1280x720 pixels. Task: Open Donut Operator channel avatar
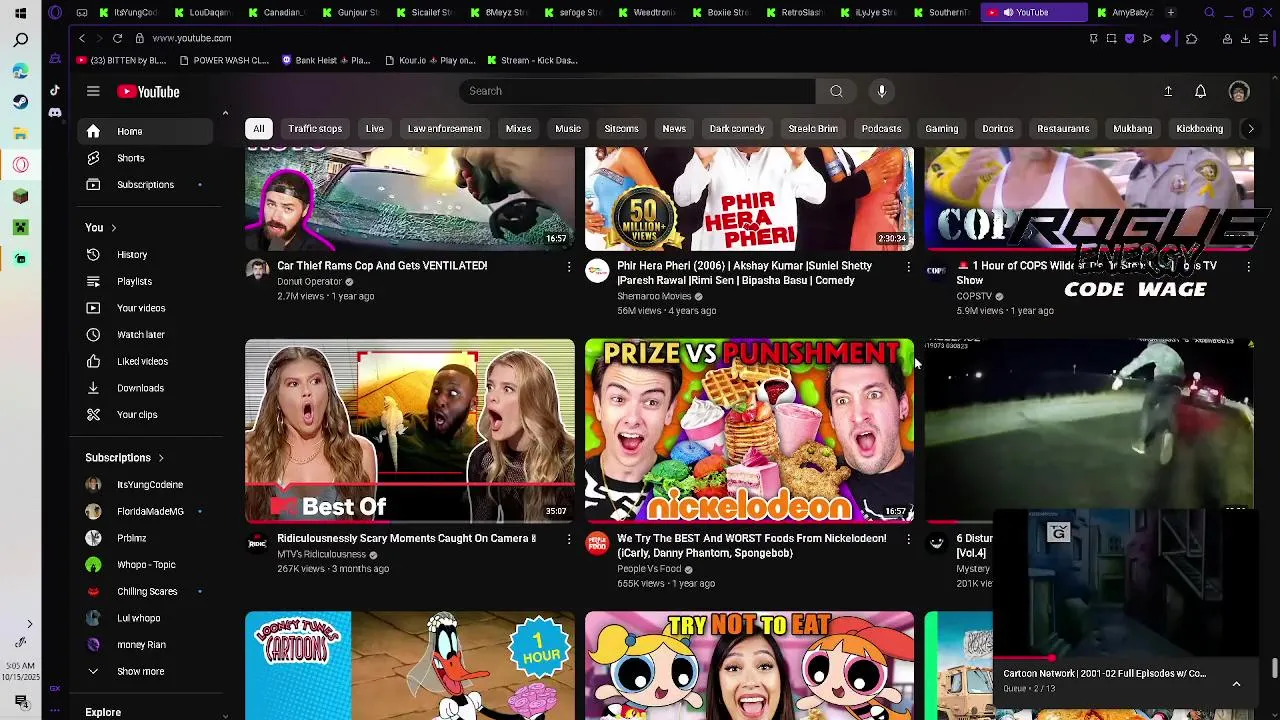[x=258, y=270]
